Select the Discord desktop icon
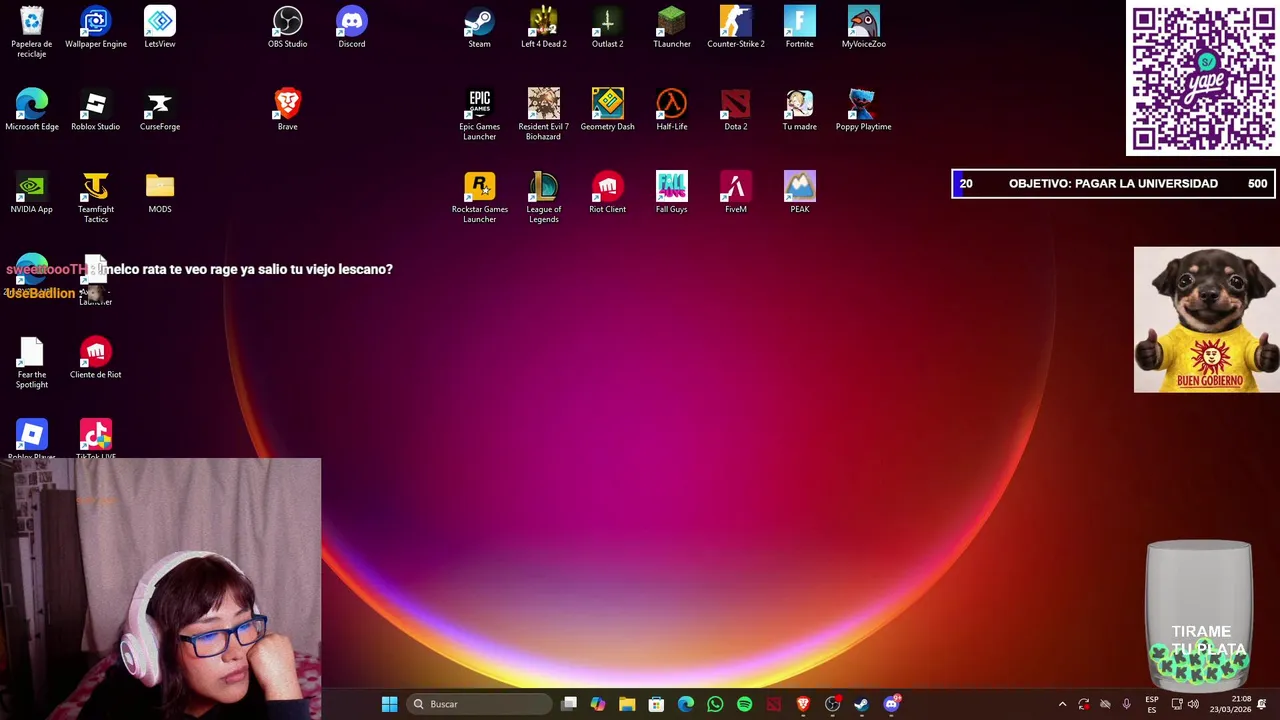 click(x=352, y=28)
